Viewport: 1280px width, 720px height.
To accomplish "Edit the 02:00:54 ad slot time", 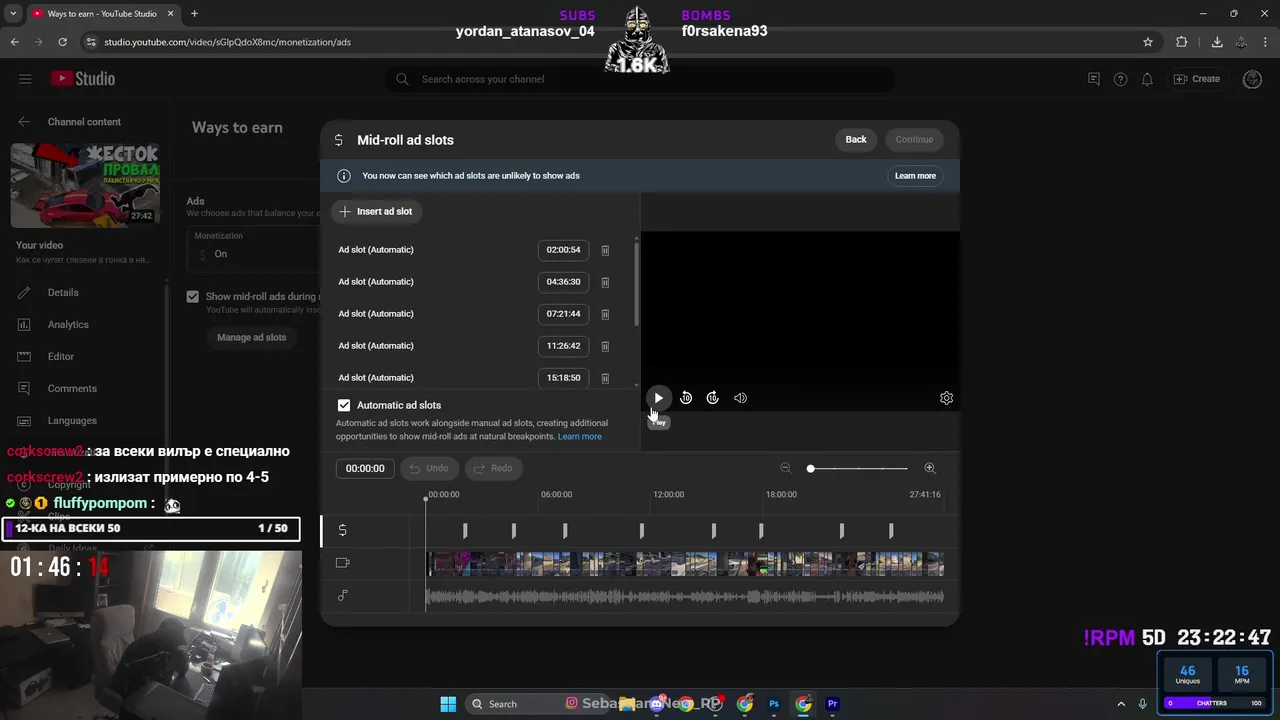I will 563,250.
